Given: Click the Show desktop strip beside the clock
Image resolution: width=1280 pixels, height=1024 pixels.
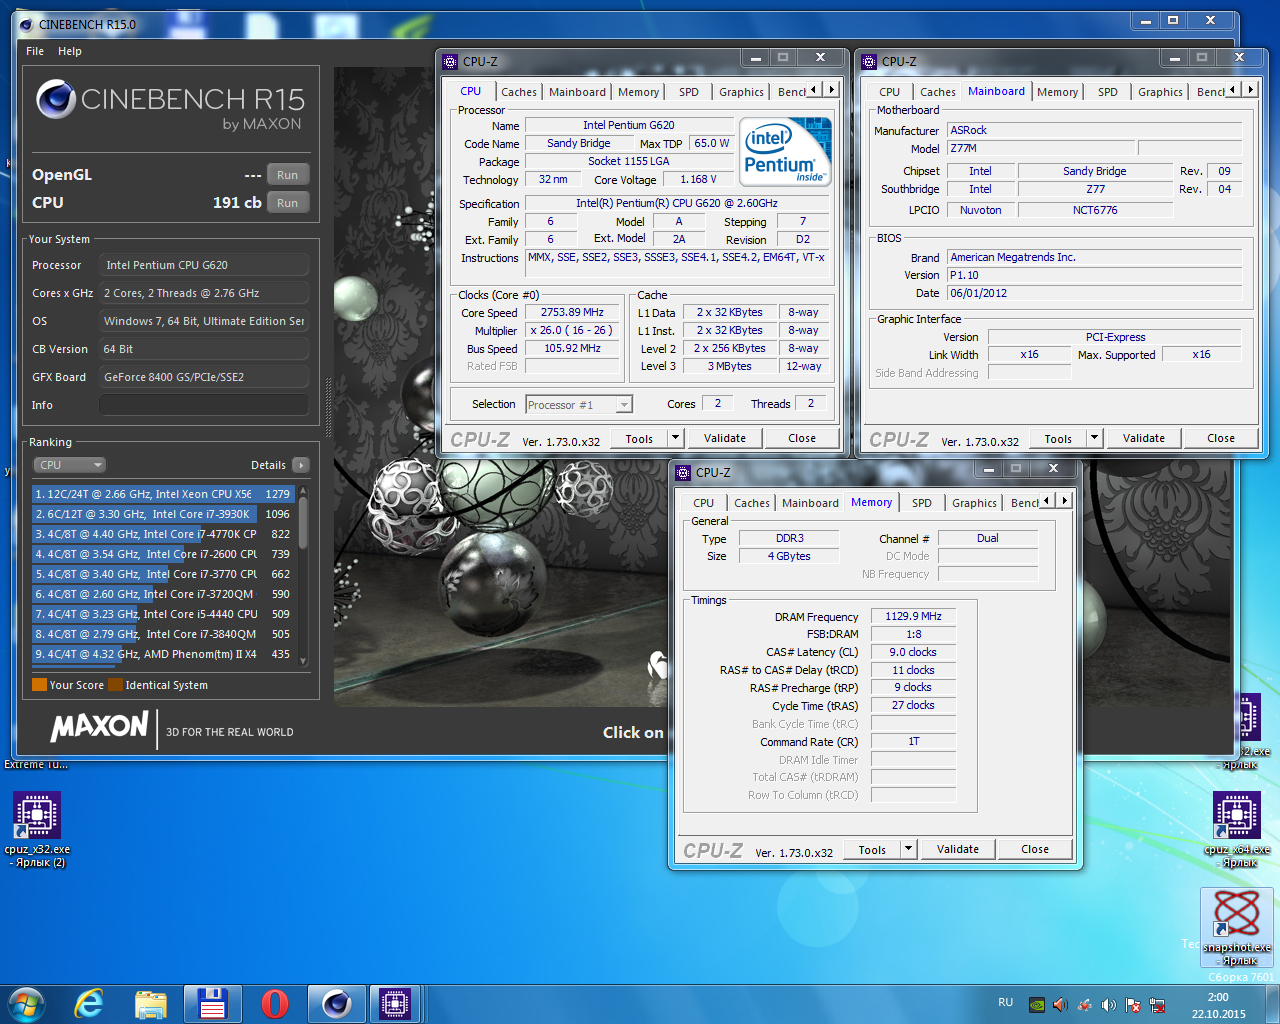Looking at the screenshot, I should click(x=1273, y=1004).
